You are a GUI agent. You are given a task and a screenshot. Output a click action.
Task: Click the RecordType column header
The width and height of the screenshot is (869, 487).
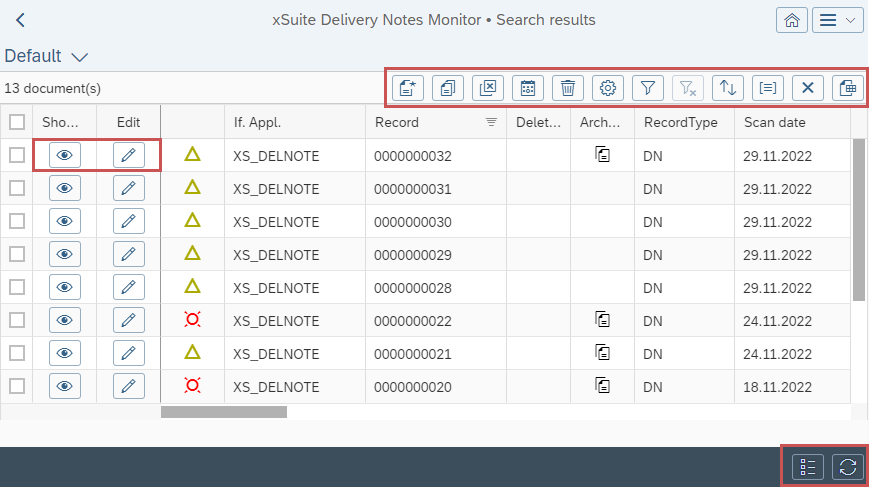pos(684,122)
